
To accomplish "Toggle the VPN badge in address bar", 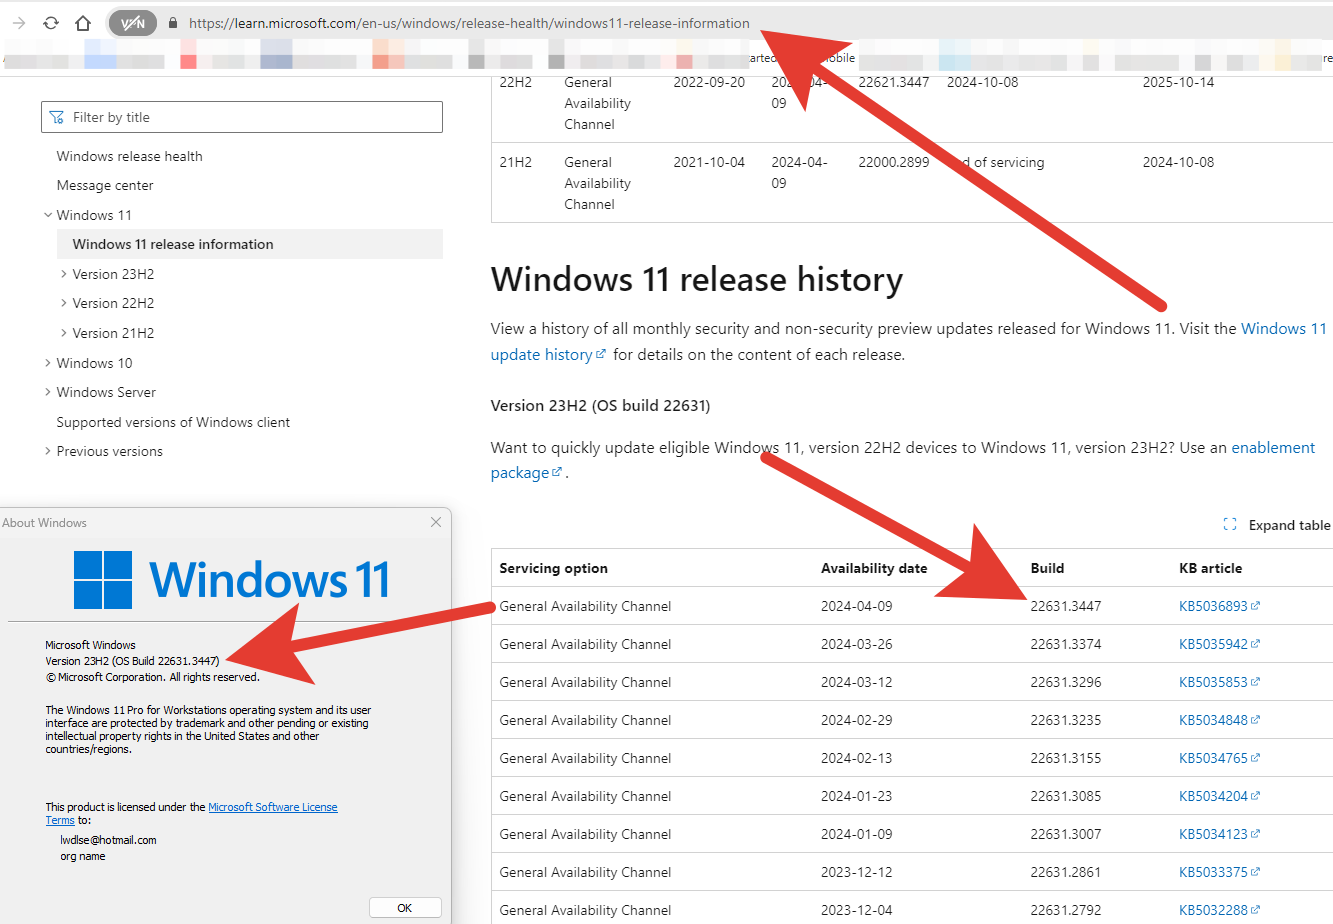I will (132, 23).
